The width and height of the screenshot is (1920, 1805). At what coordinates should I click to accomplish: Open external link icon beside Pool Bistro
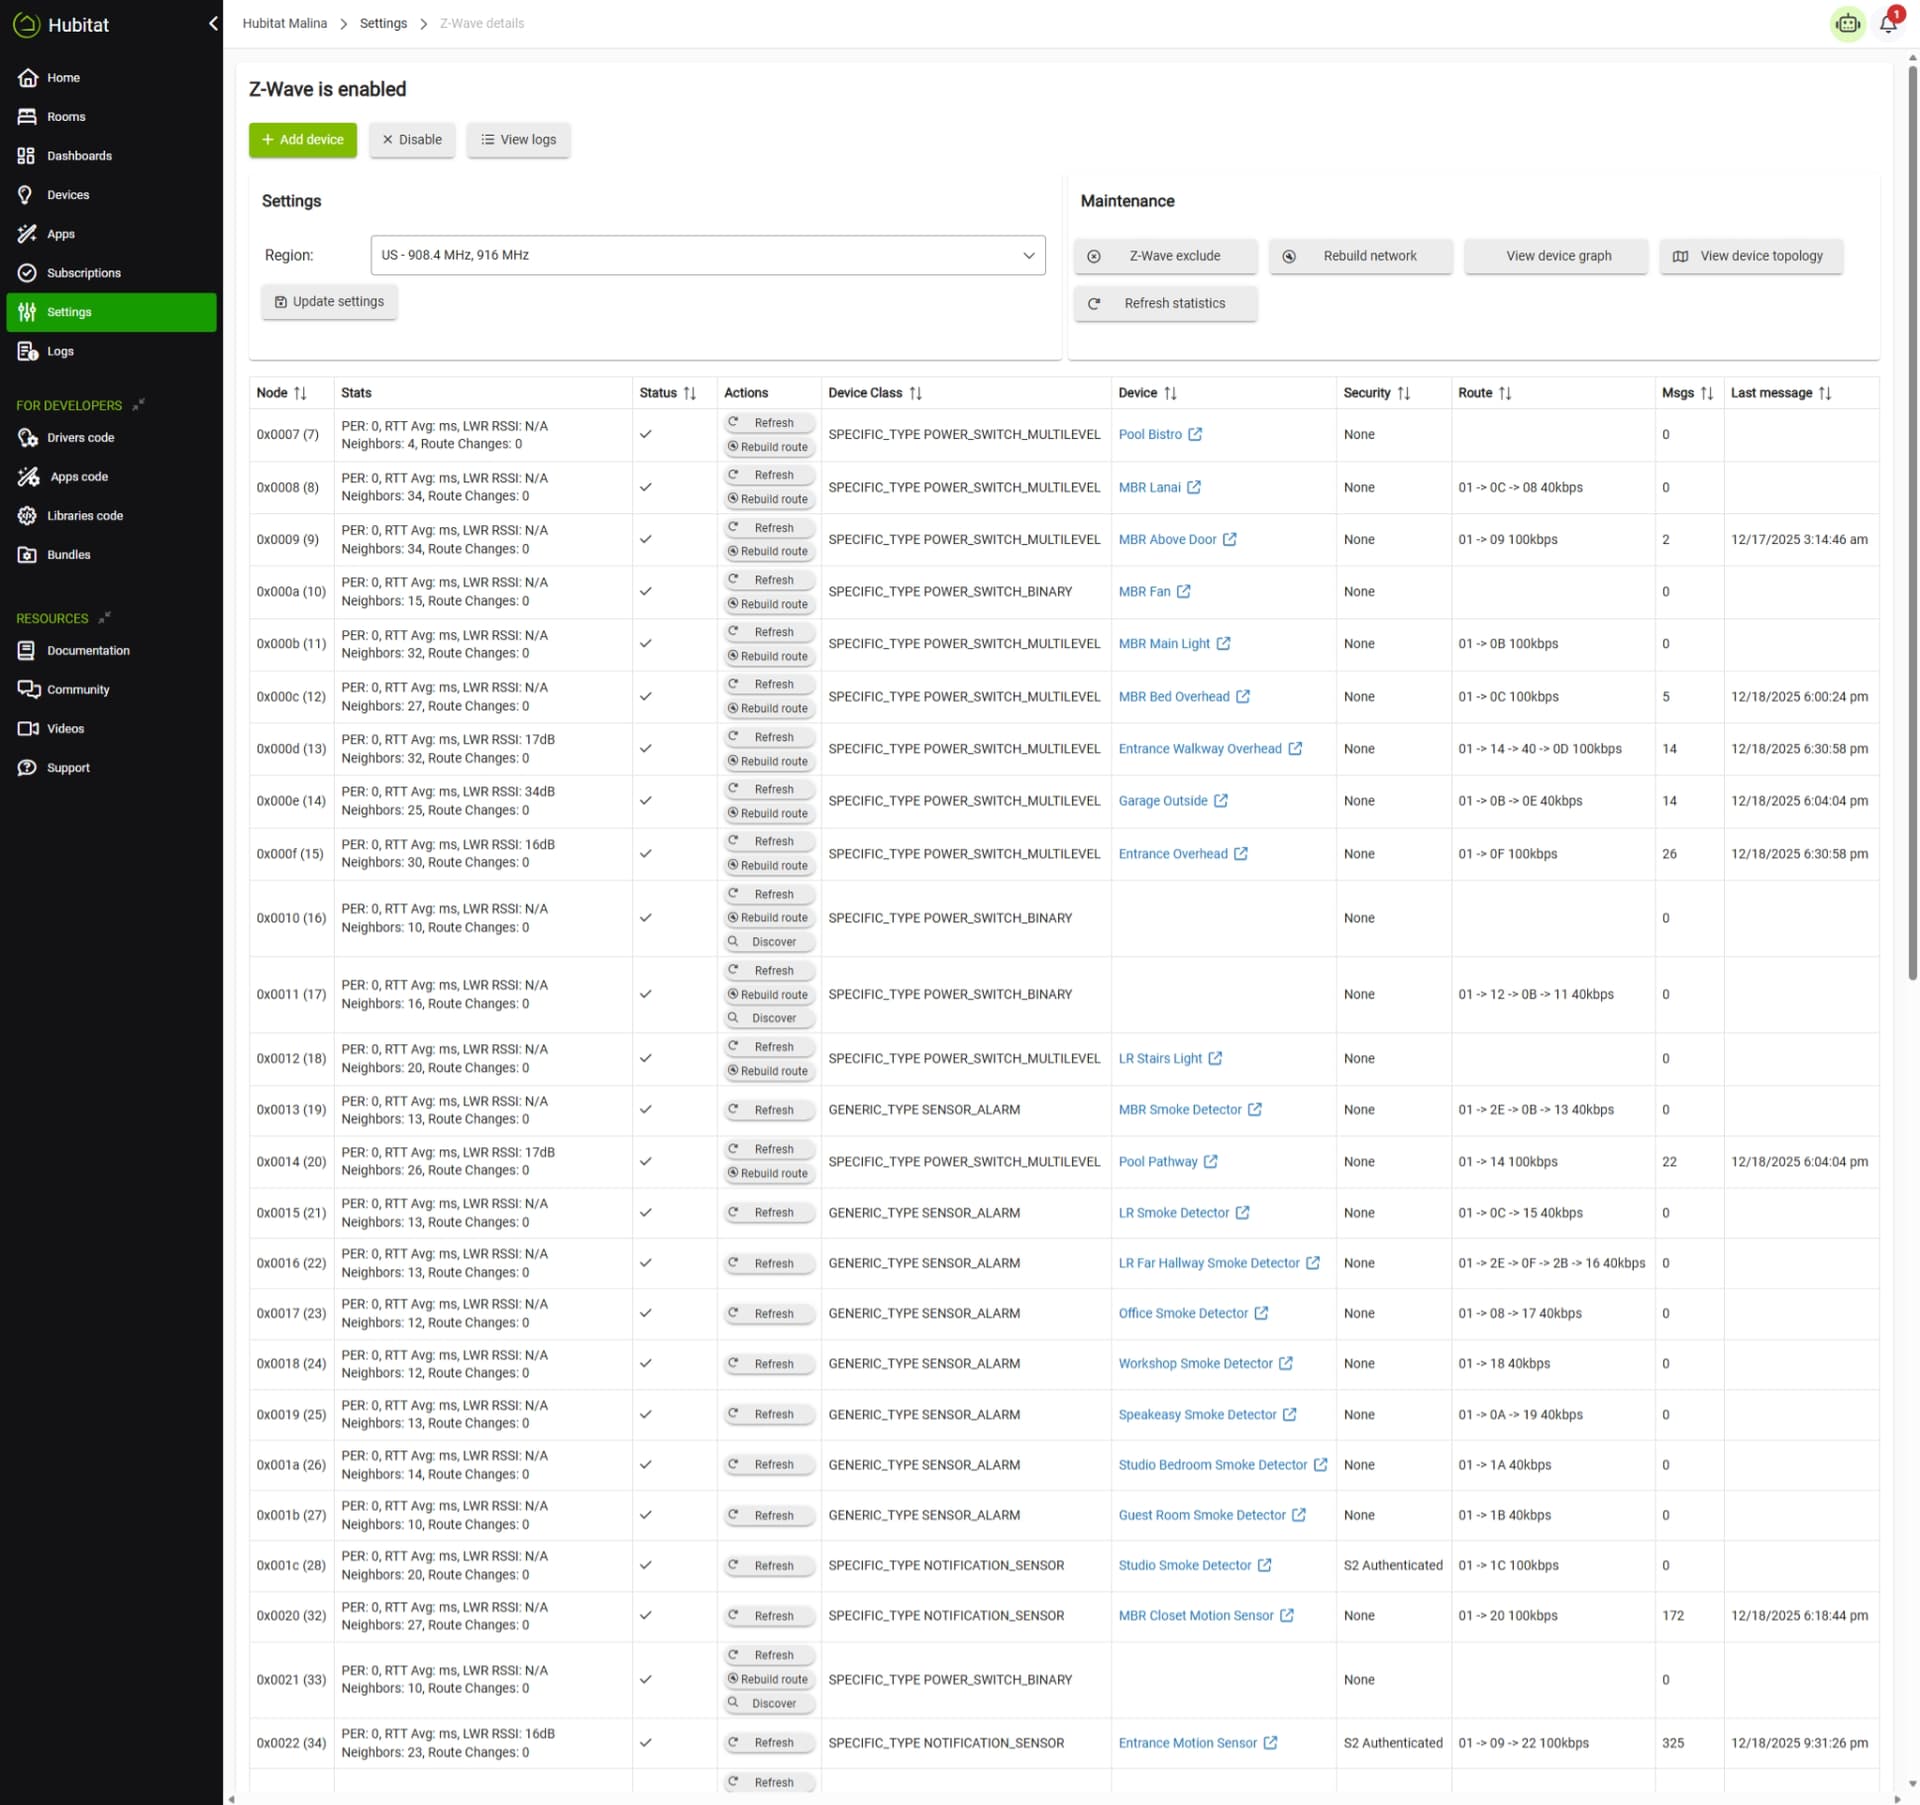tap(1195, 434)
